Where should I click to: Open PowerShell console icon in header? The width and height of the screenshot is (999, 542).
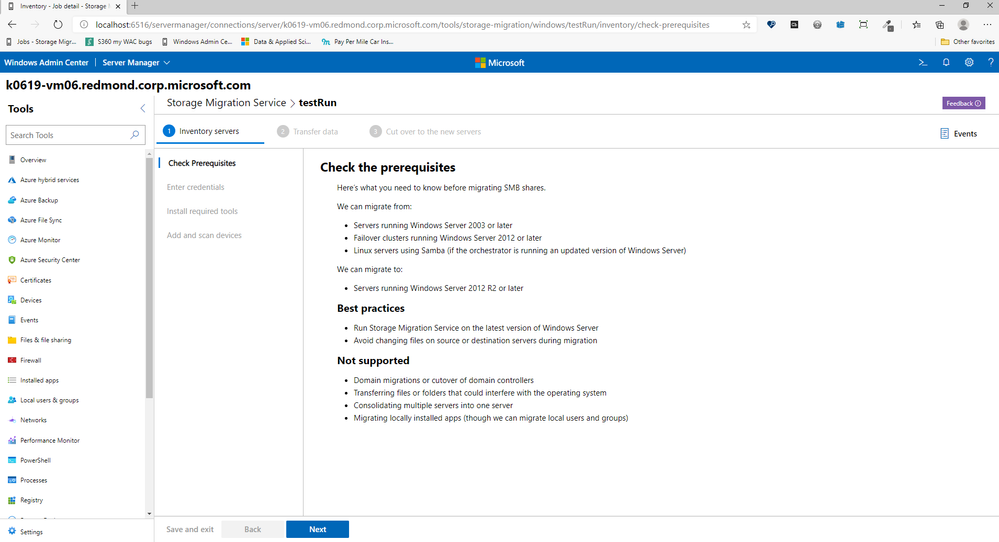(x=923, y=62)
